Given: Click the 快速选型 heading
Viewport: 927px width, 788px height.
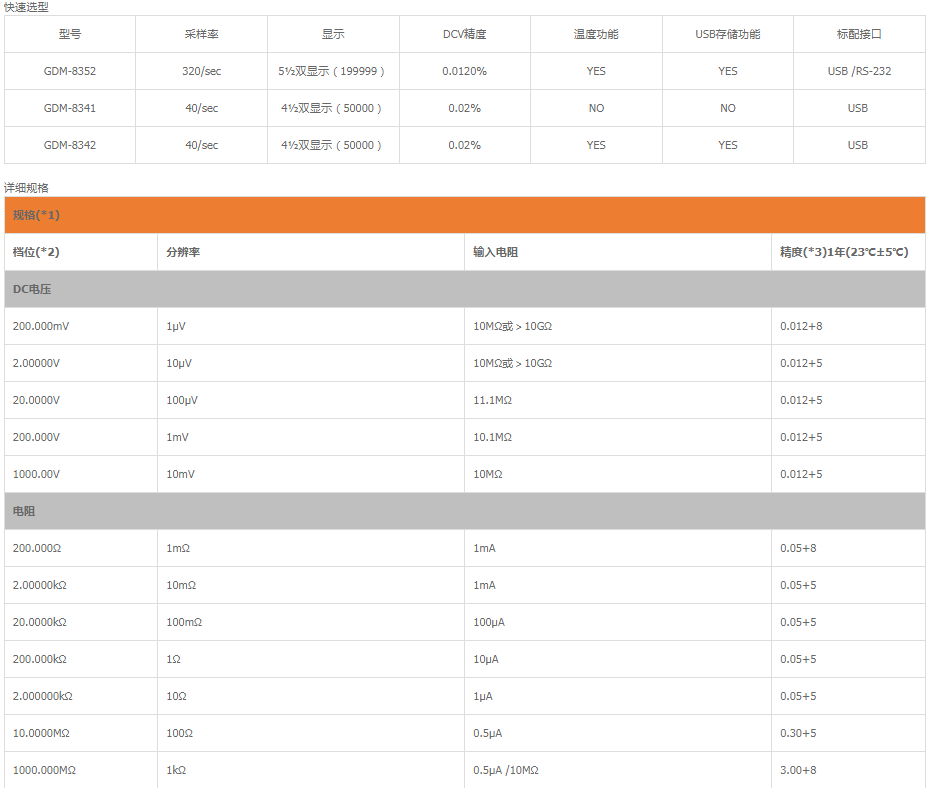Looking at the screenshot, I should (26, 7).
